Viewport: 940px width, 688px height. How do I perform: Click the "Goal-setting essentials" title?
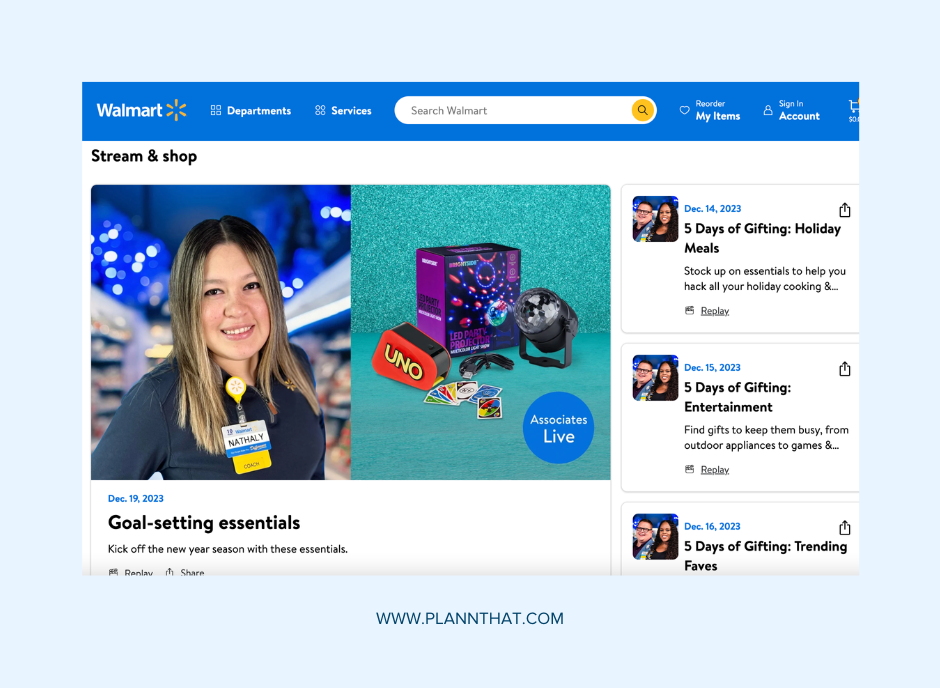[204, 523]
